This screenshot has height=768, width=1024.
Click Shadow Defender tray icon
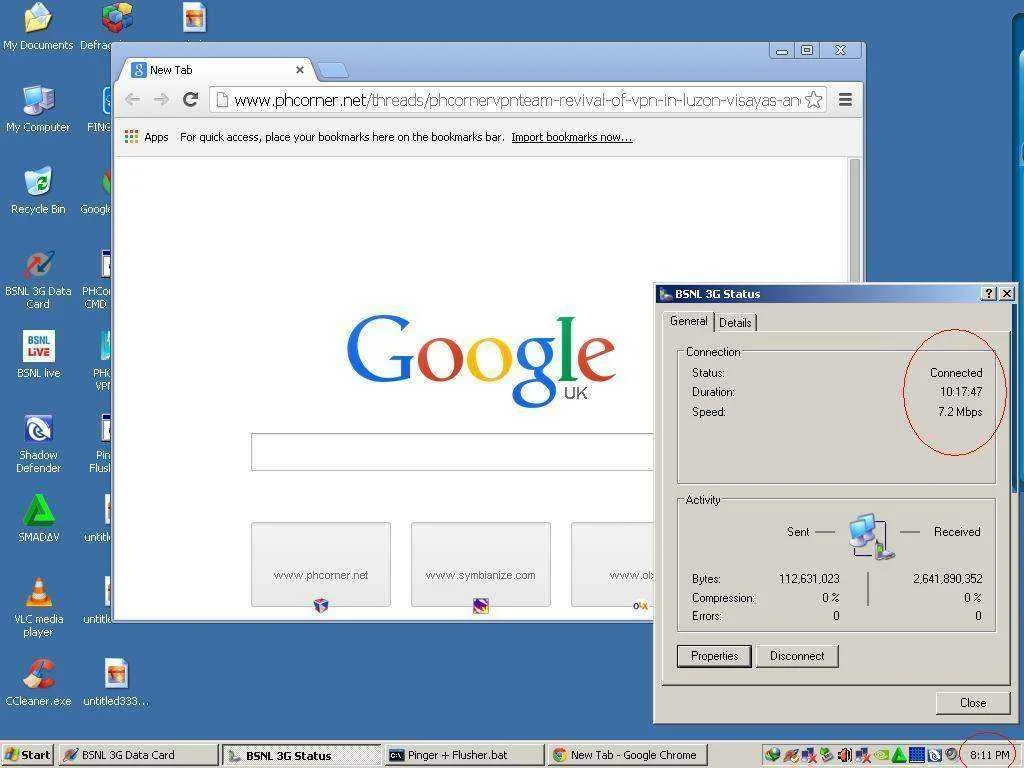[935, 755]
